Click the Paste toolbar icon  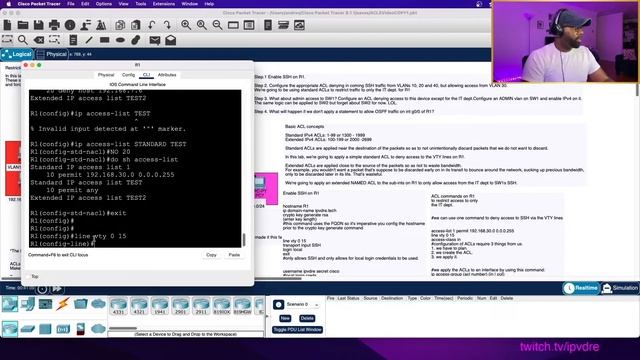[136, 25]
